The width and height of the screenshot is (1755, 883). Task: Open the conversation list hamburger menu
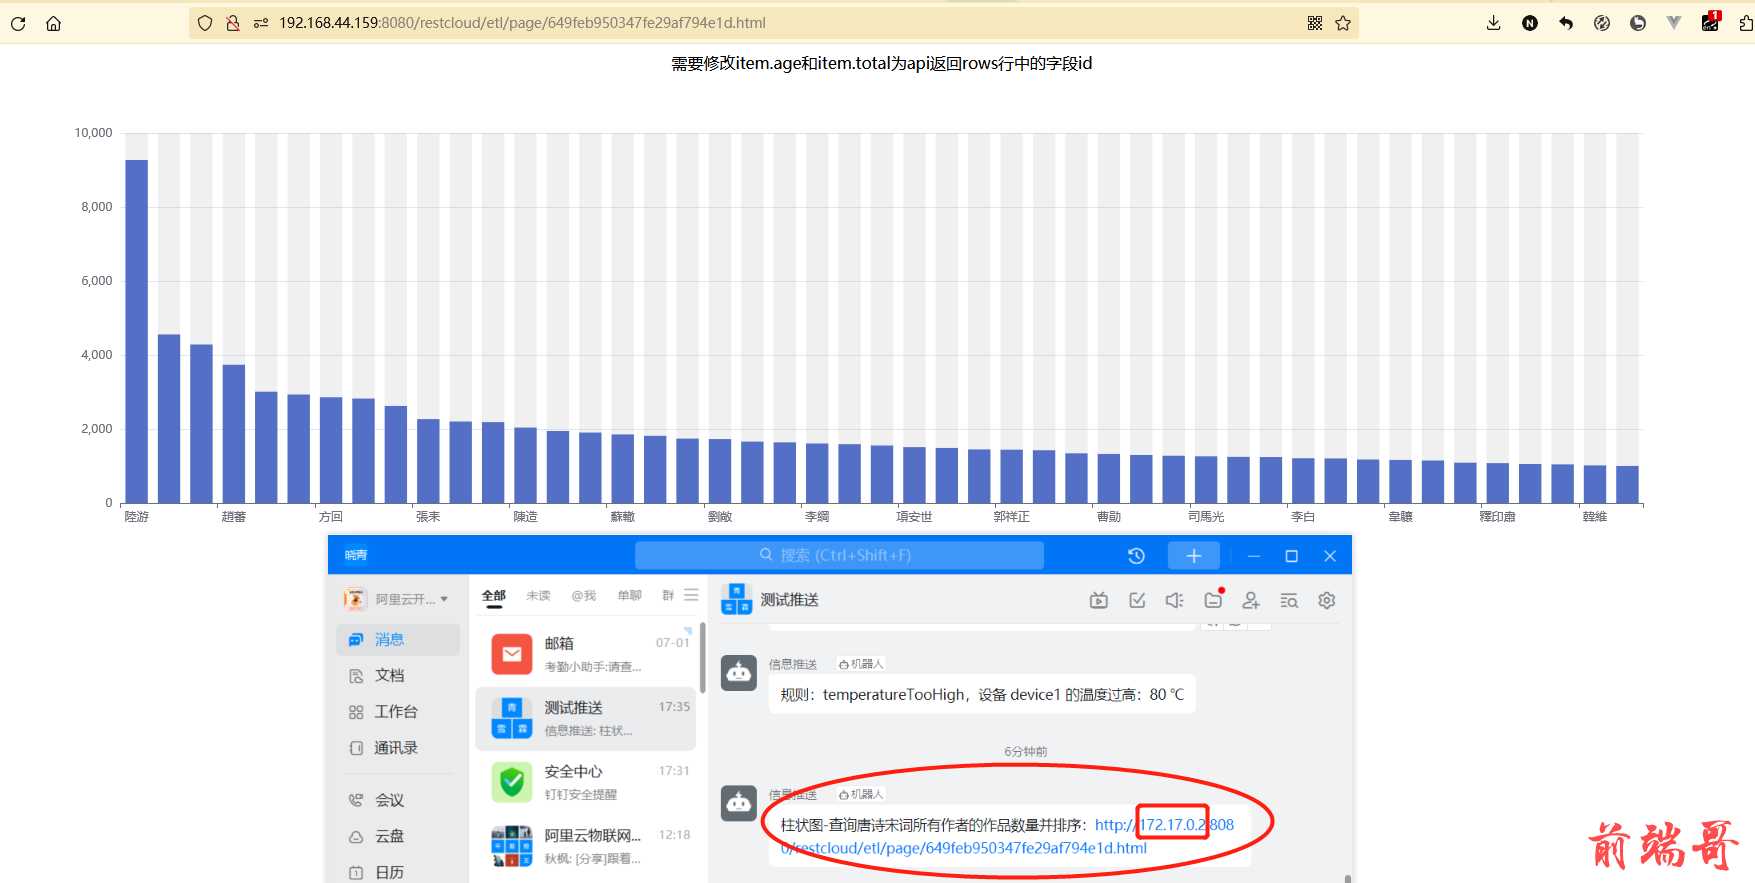pos(691,595)
